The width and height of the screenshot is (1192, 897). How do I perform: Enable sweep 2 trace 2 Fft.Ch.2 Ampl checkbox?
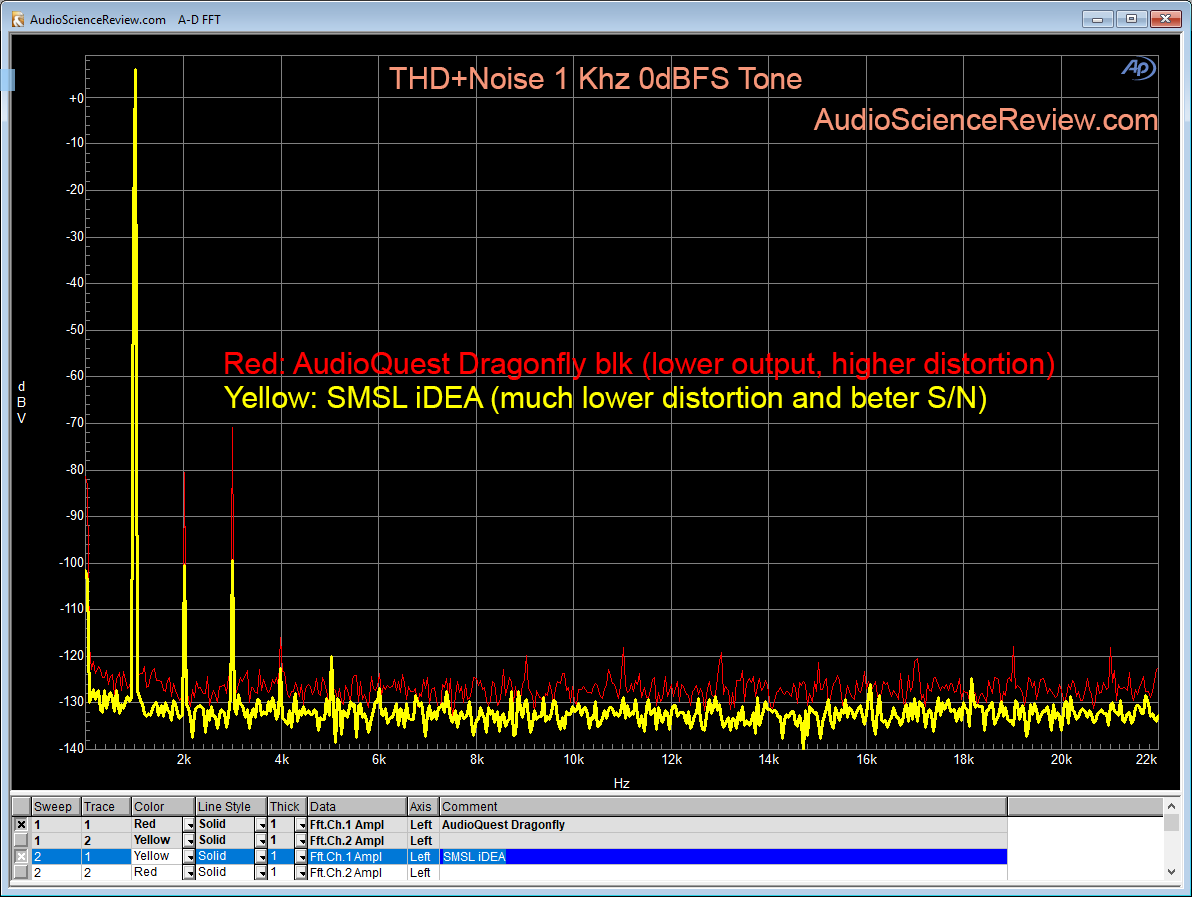[x=21, y=873]
